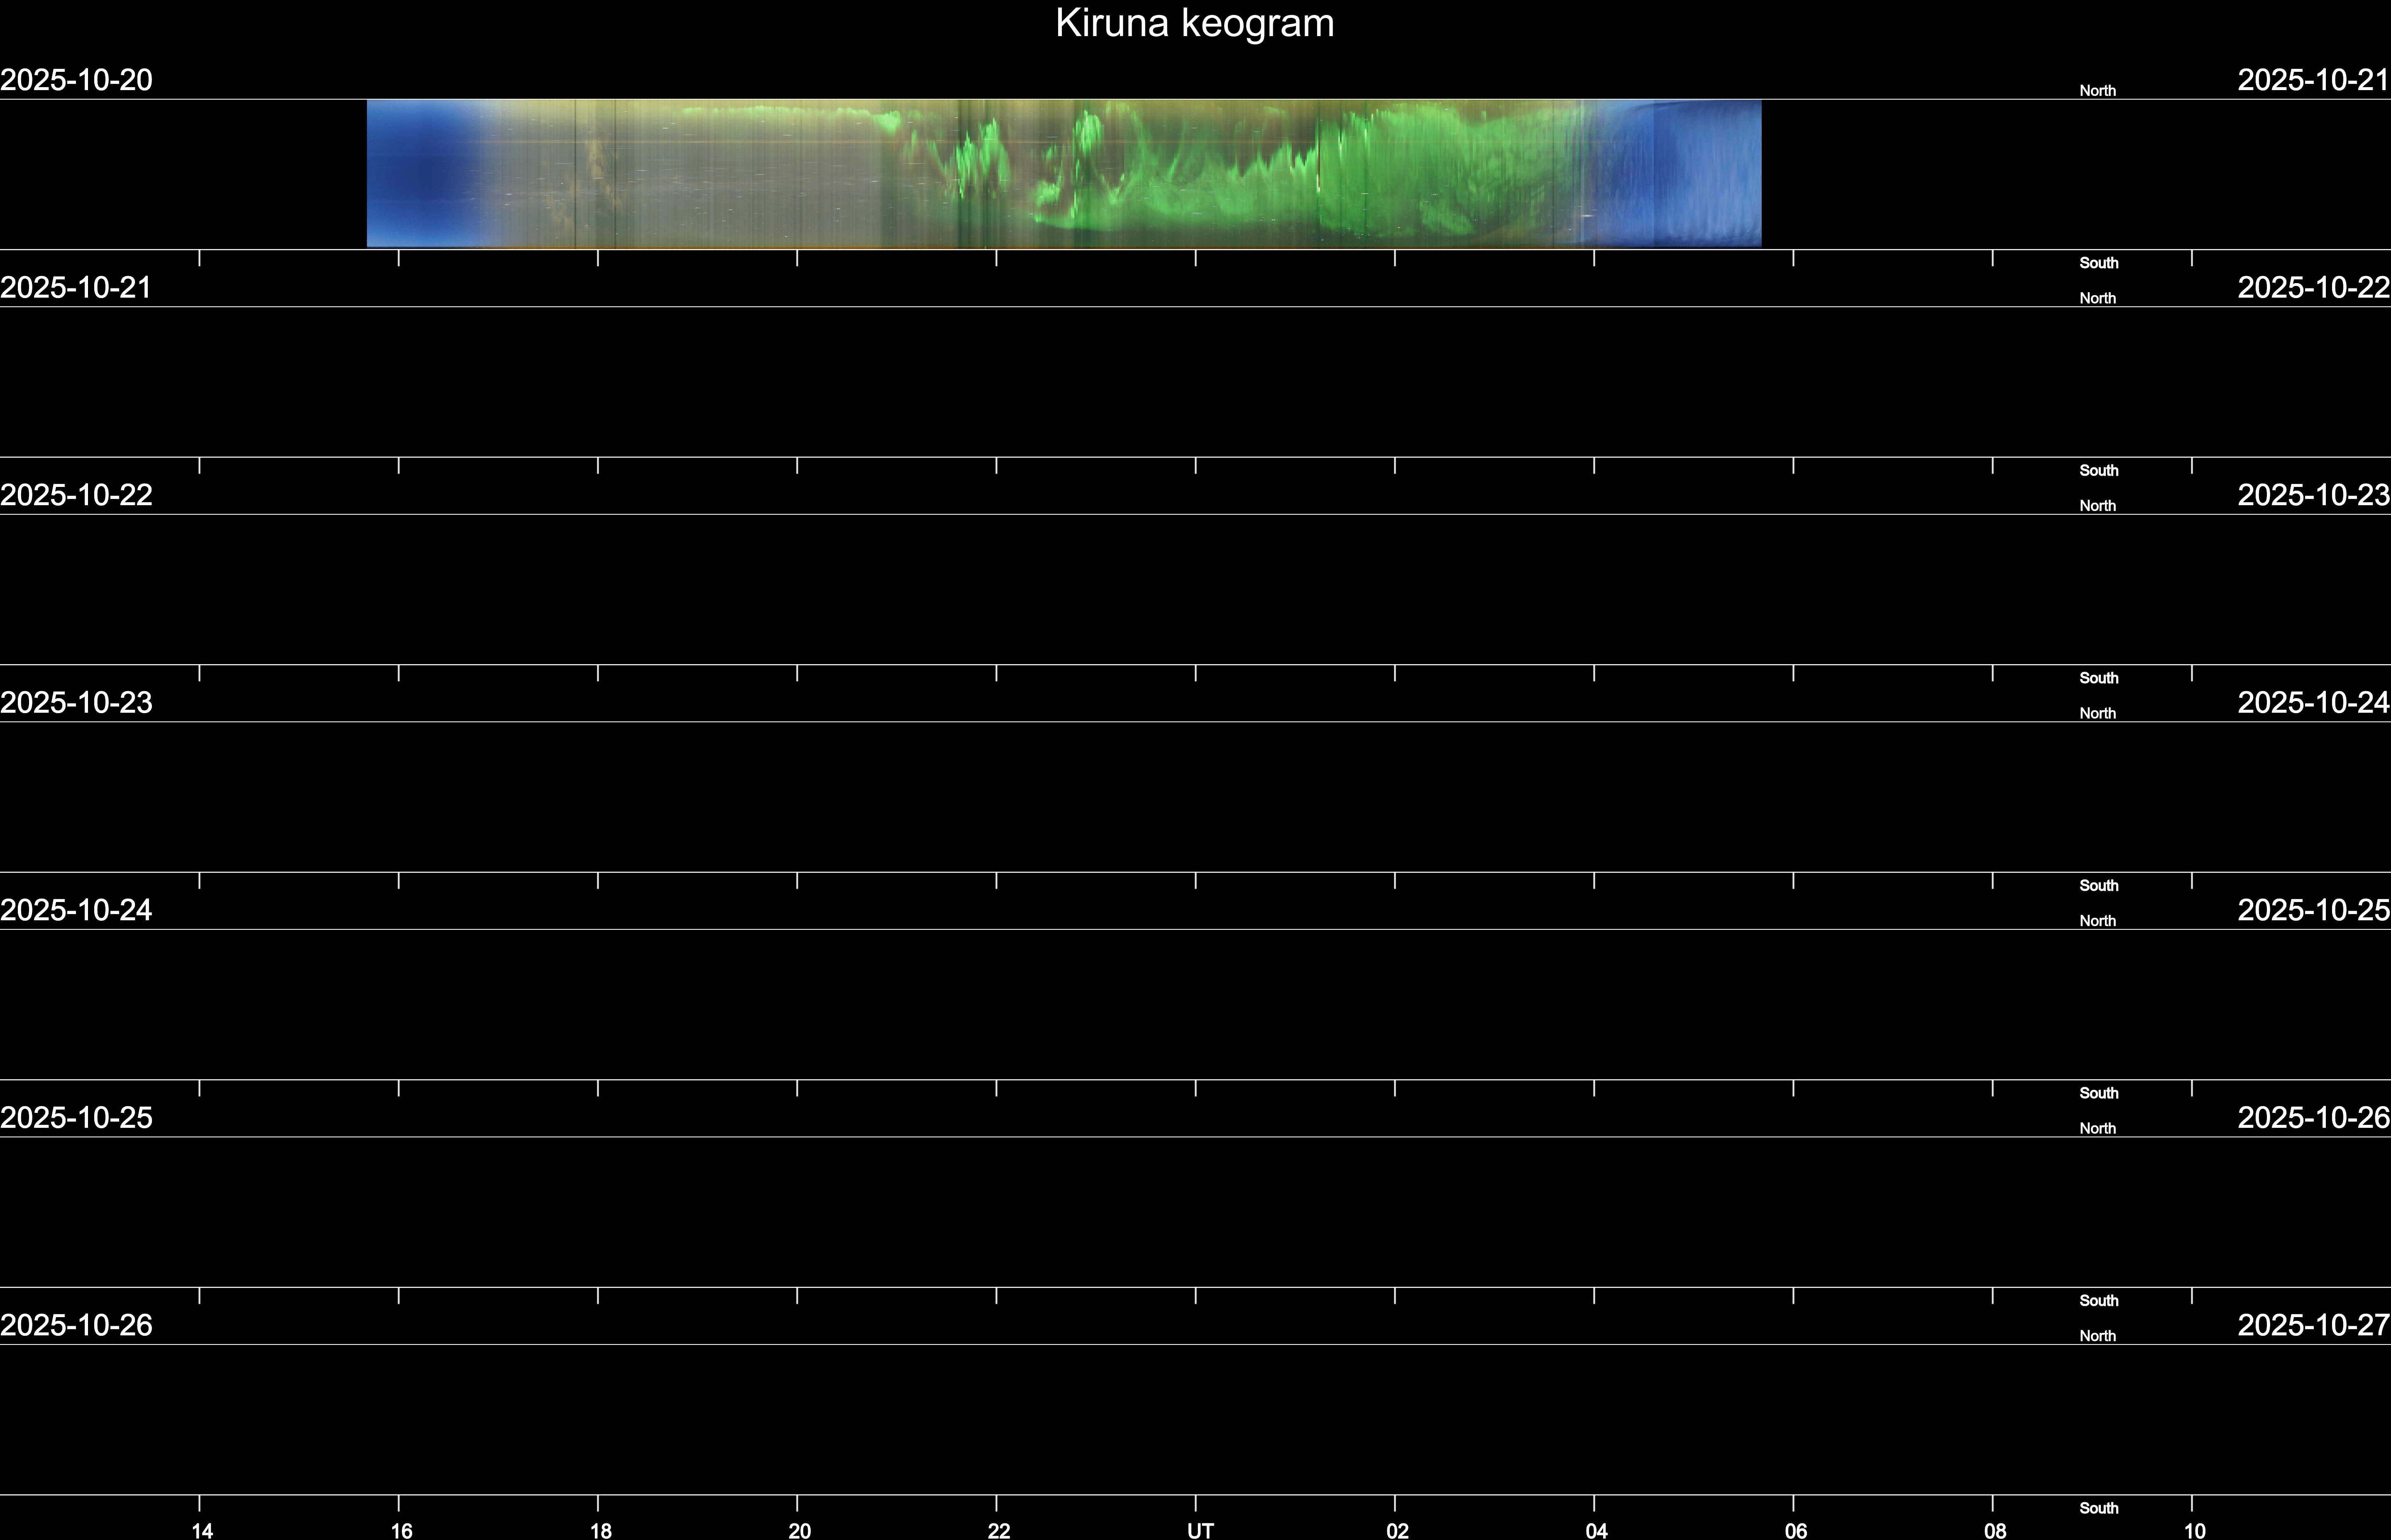2391x1540 pixels.
Task: Click the 2025-10-22 label on the left
Action: (76, 495)
